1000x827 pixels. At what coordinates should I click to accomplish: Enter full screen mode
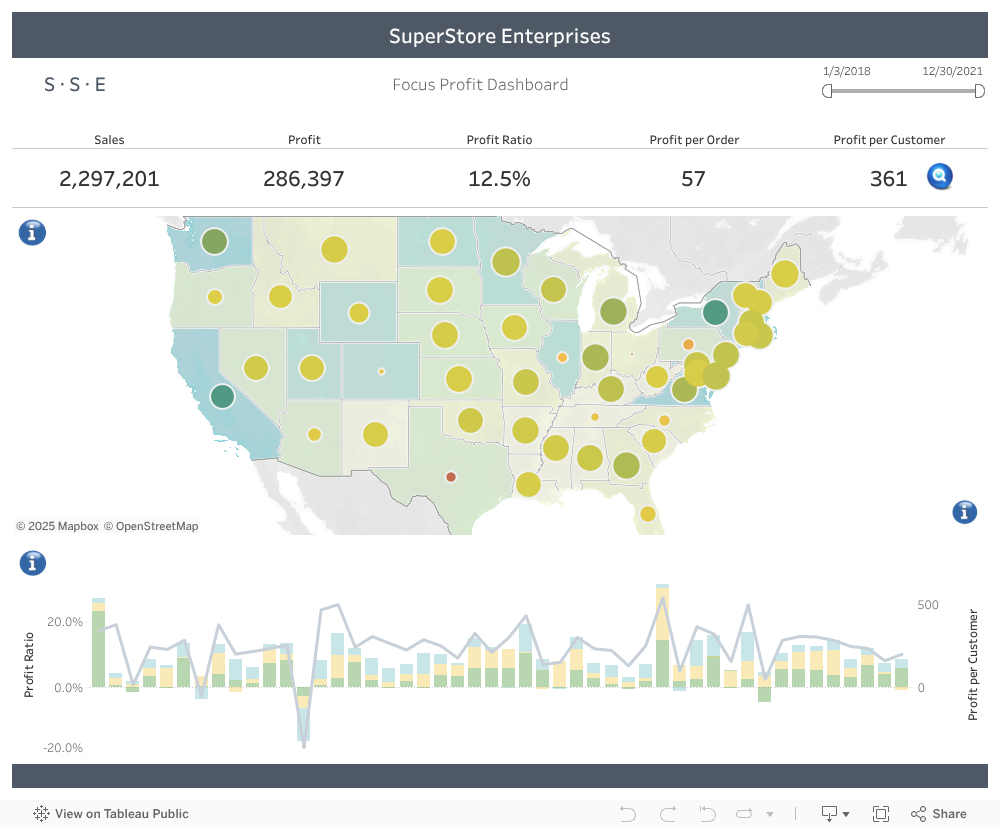coord(881,813)
